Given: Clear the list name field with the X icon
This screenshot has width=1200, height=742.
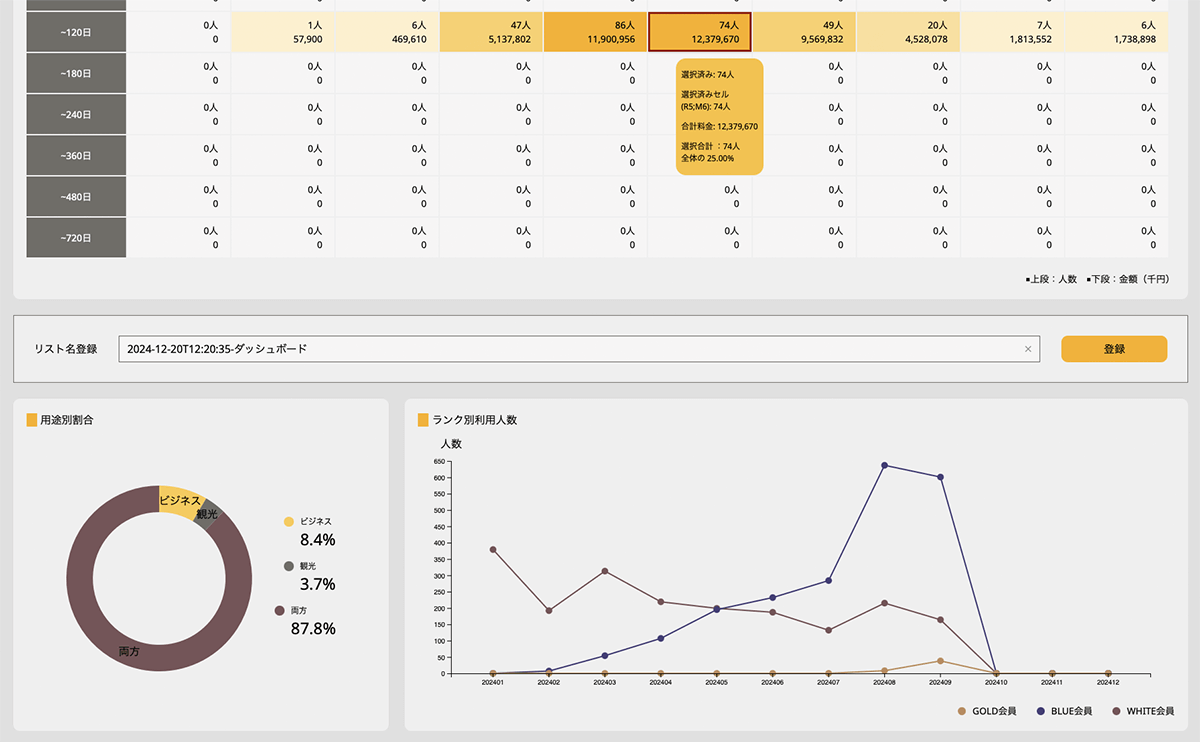Looking at the screenshot, I should pyautogui.click(x=1028, y=349).
